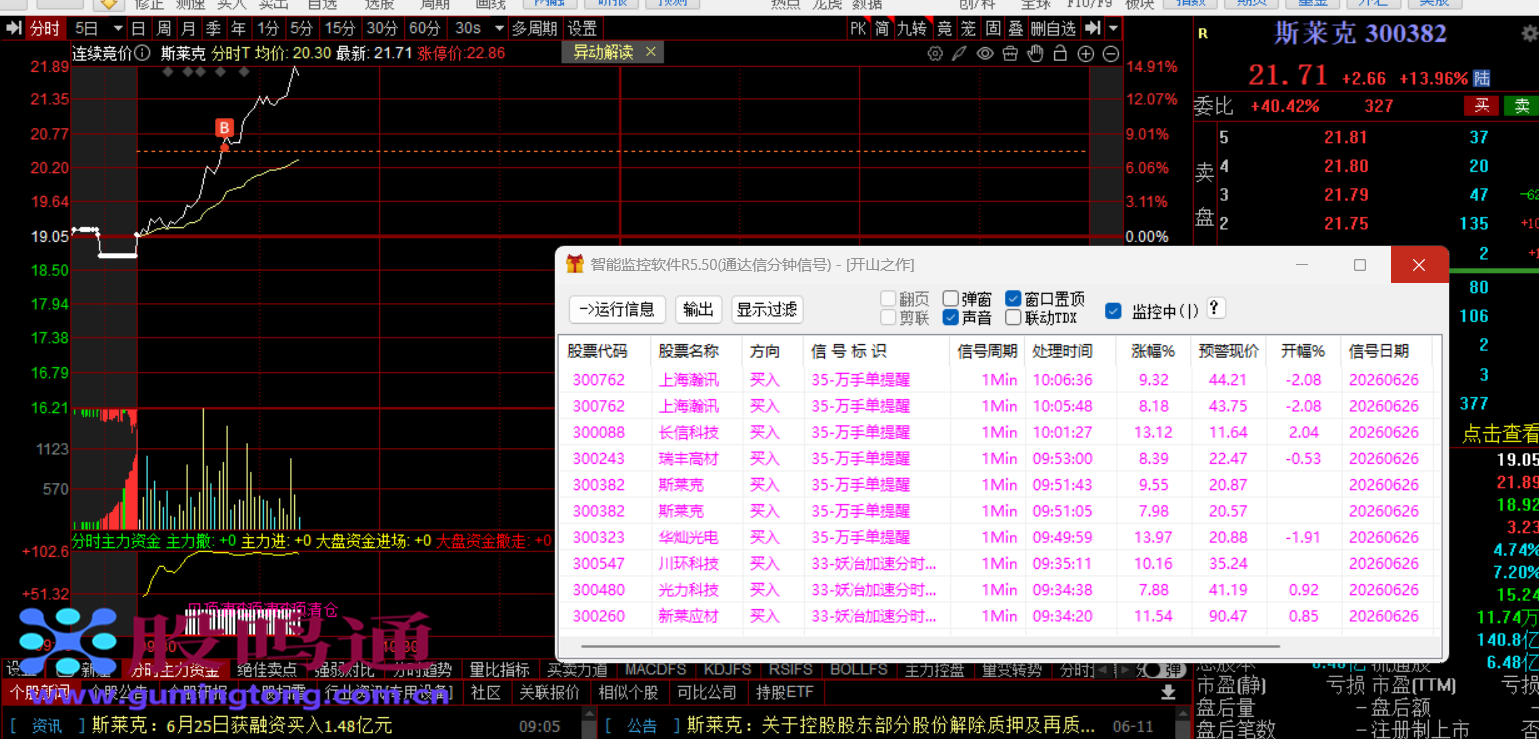Open the 持股ETF tab
The image size is (1539, 739).
[x=785, y=692]
